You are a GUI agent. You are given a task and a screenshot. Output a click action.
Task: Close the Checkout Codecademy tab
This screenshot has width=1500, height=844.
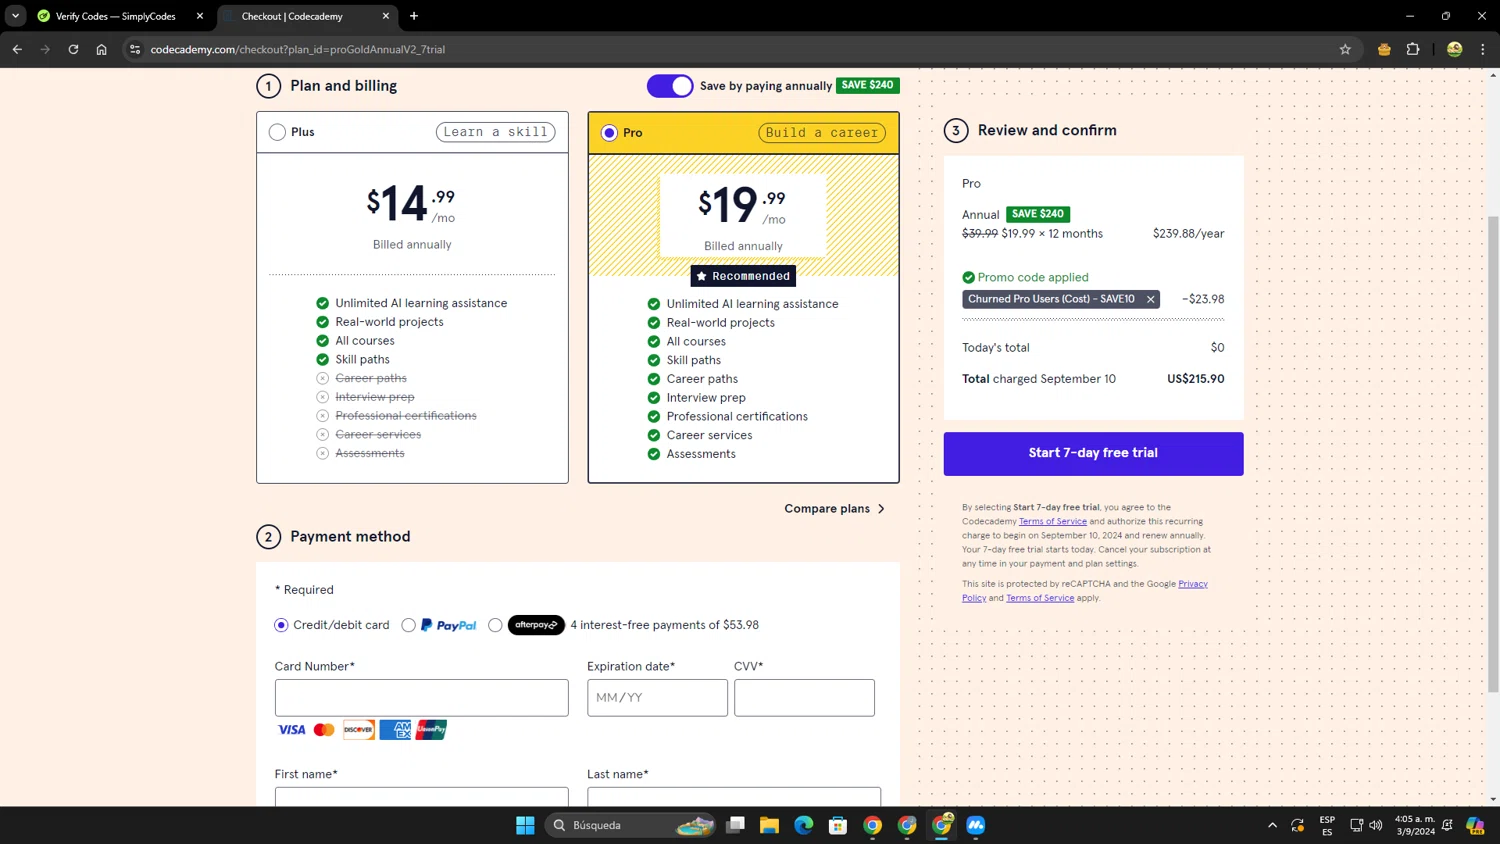(386, 16)
